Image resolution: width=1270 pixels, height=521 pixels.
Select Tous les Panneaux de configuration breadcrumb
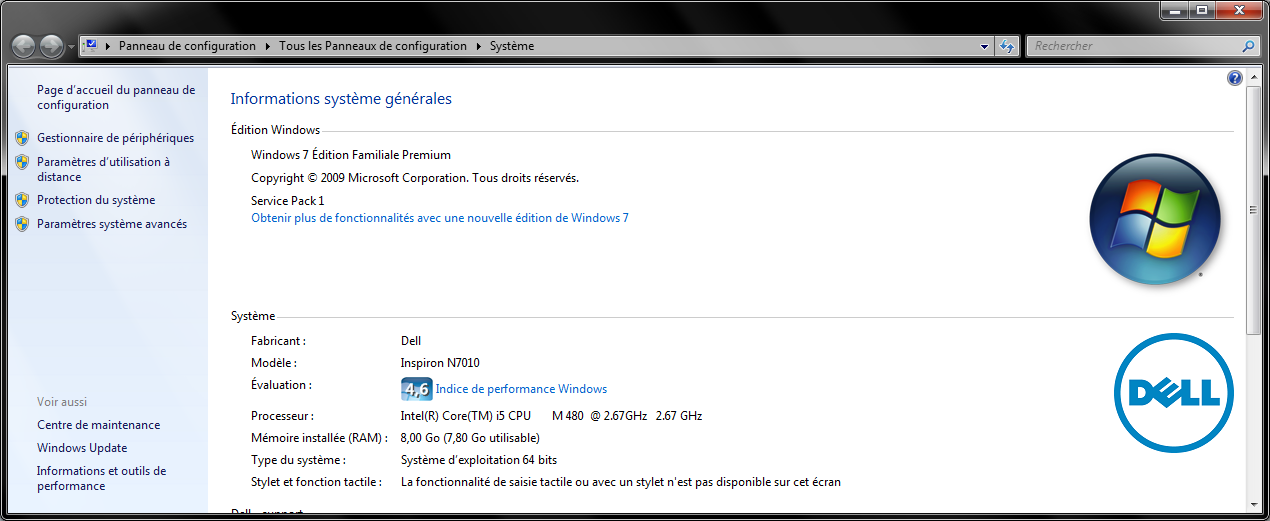coord(373,46)
